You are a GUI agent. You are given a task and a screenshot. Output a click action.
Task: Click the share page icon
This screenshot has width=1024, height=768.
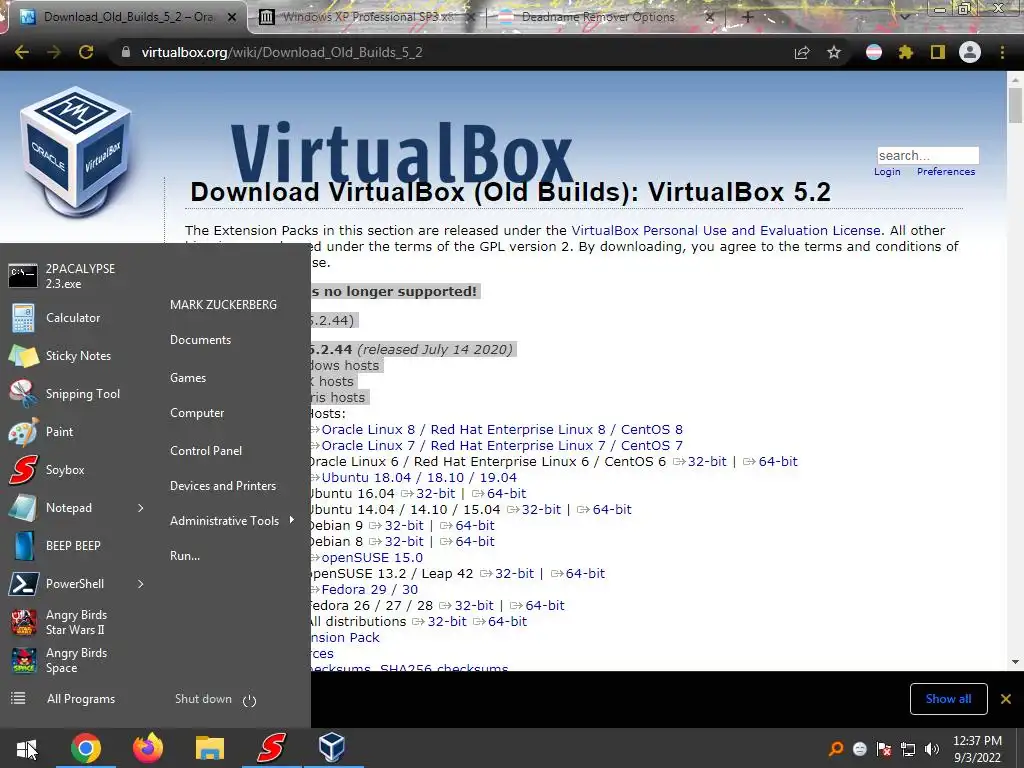point(802,52)
